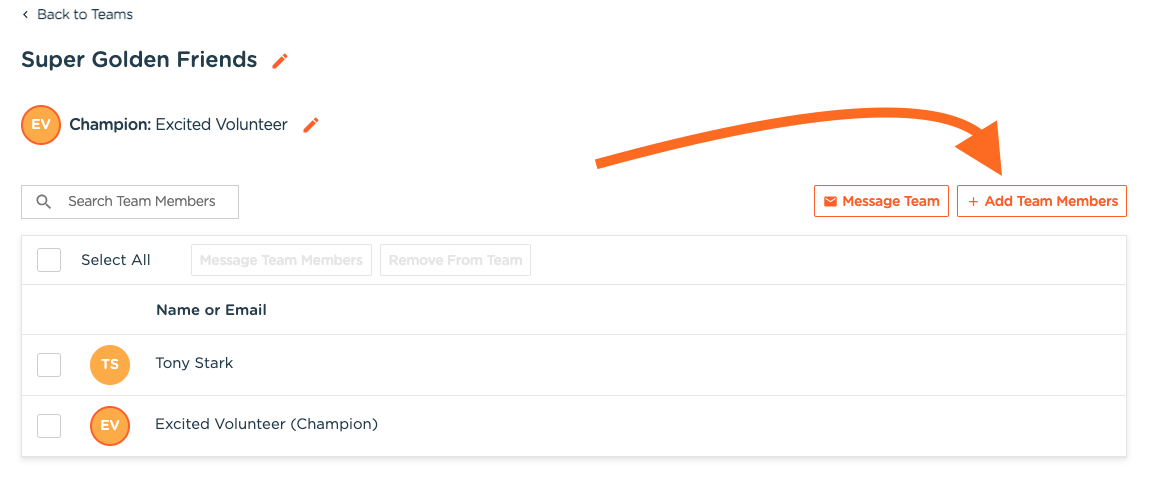
Task: Click the Excited Volunteer (Champion) name
Action: (266, 424)
